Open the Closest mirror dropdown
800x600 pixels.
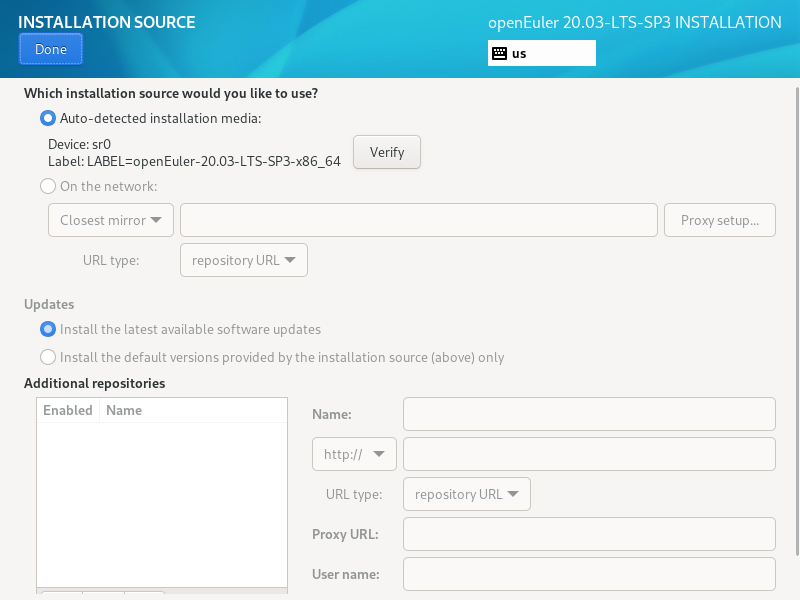[111, 220]
